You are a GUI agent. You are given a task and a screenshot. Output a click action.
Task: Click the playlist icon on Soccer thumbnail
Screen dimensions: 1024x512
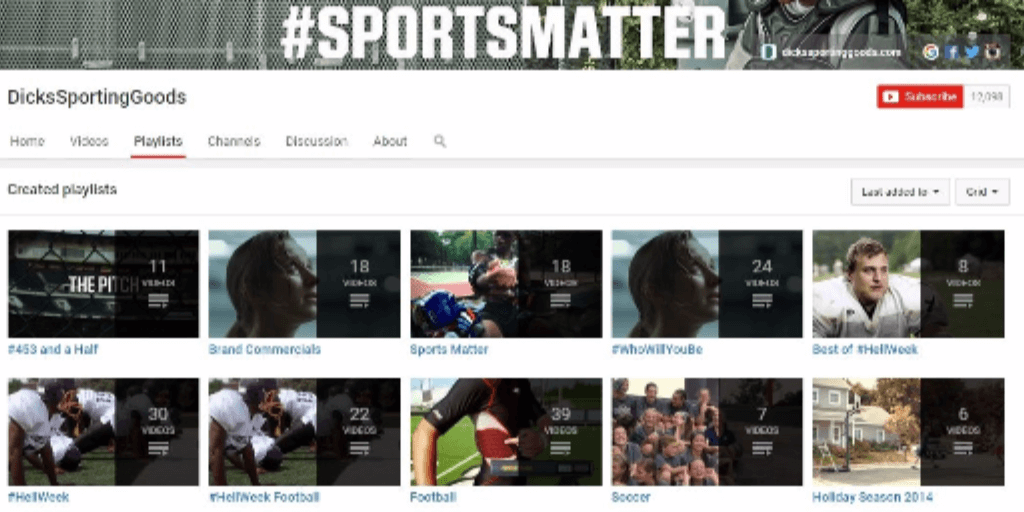(x=761, y=449)
